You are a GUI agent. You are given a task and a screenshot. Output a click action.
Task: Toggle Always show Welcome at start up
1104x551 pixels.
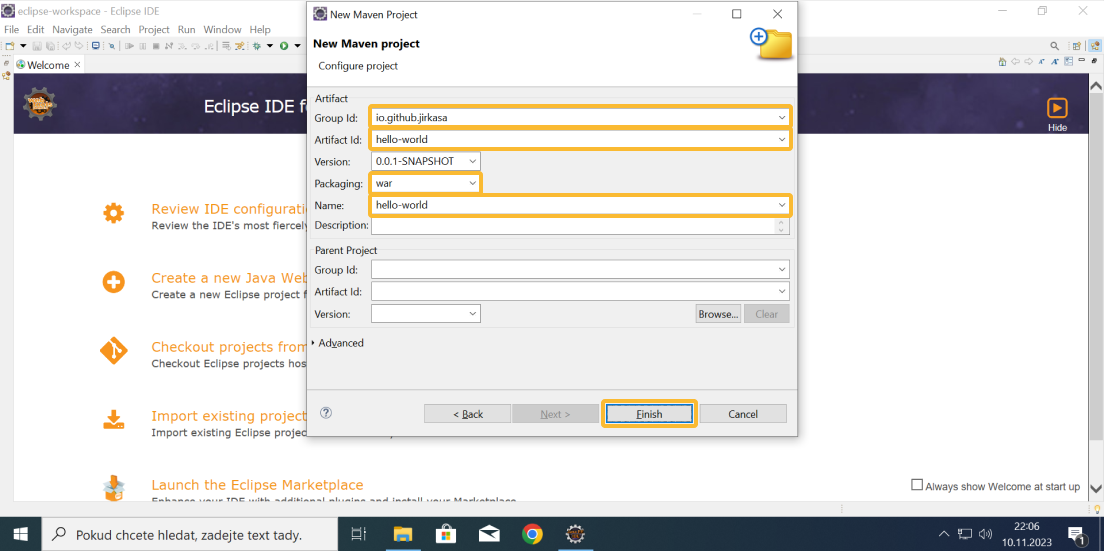(917, 485)
